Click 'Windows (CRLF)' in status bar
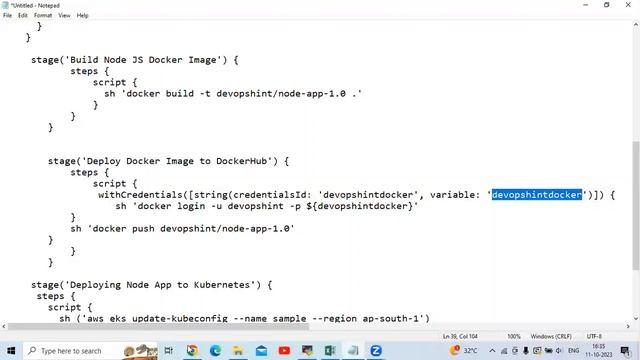This screenshot has width=640, height=360. click(x=551, y=336)
